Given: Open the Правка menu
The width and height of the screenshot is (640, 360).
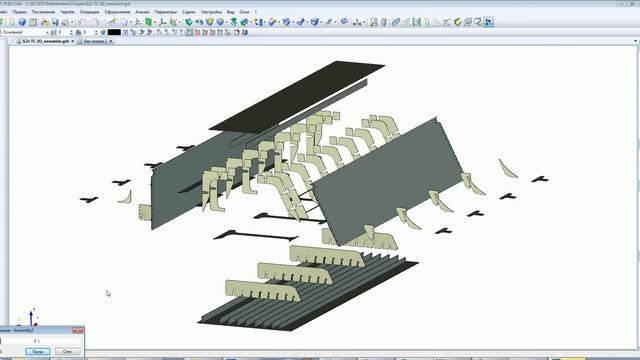Looking at the screenshot, I should point(19,12).
